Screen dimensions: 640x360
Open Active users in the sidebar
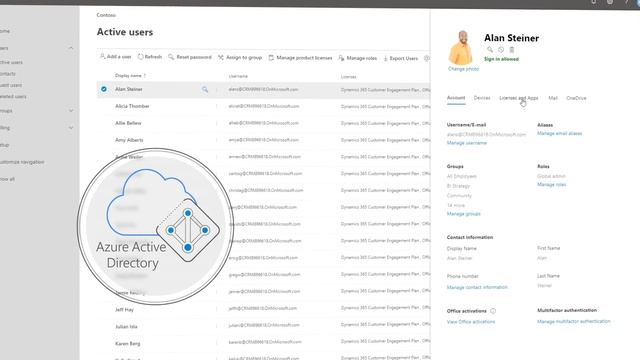tap(11, 62)
